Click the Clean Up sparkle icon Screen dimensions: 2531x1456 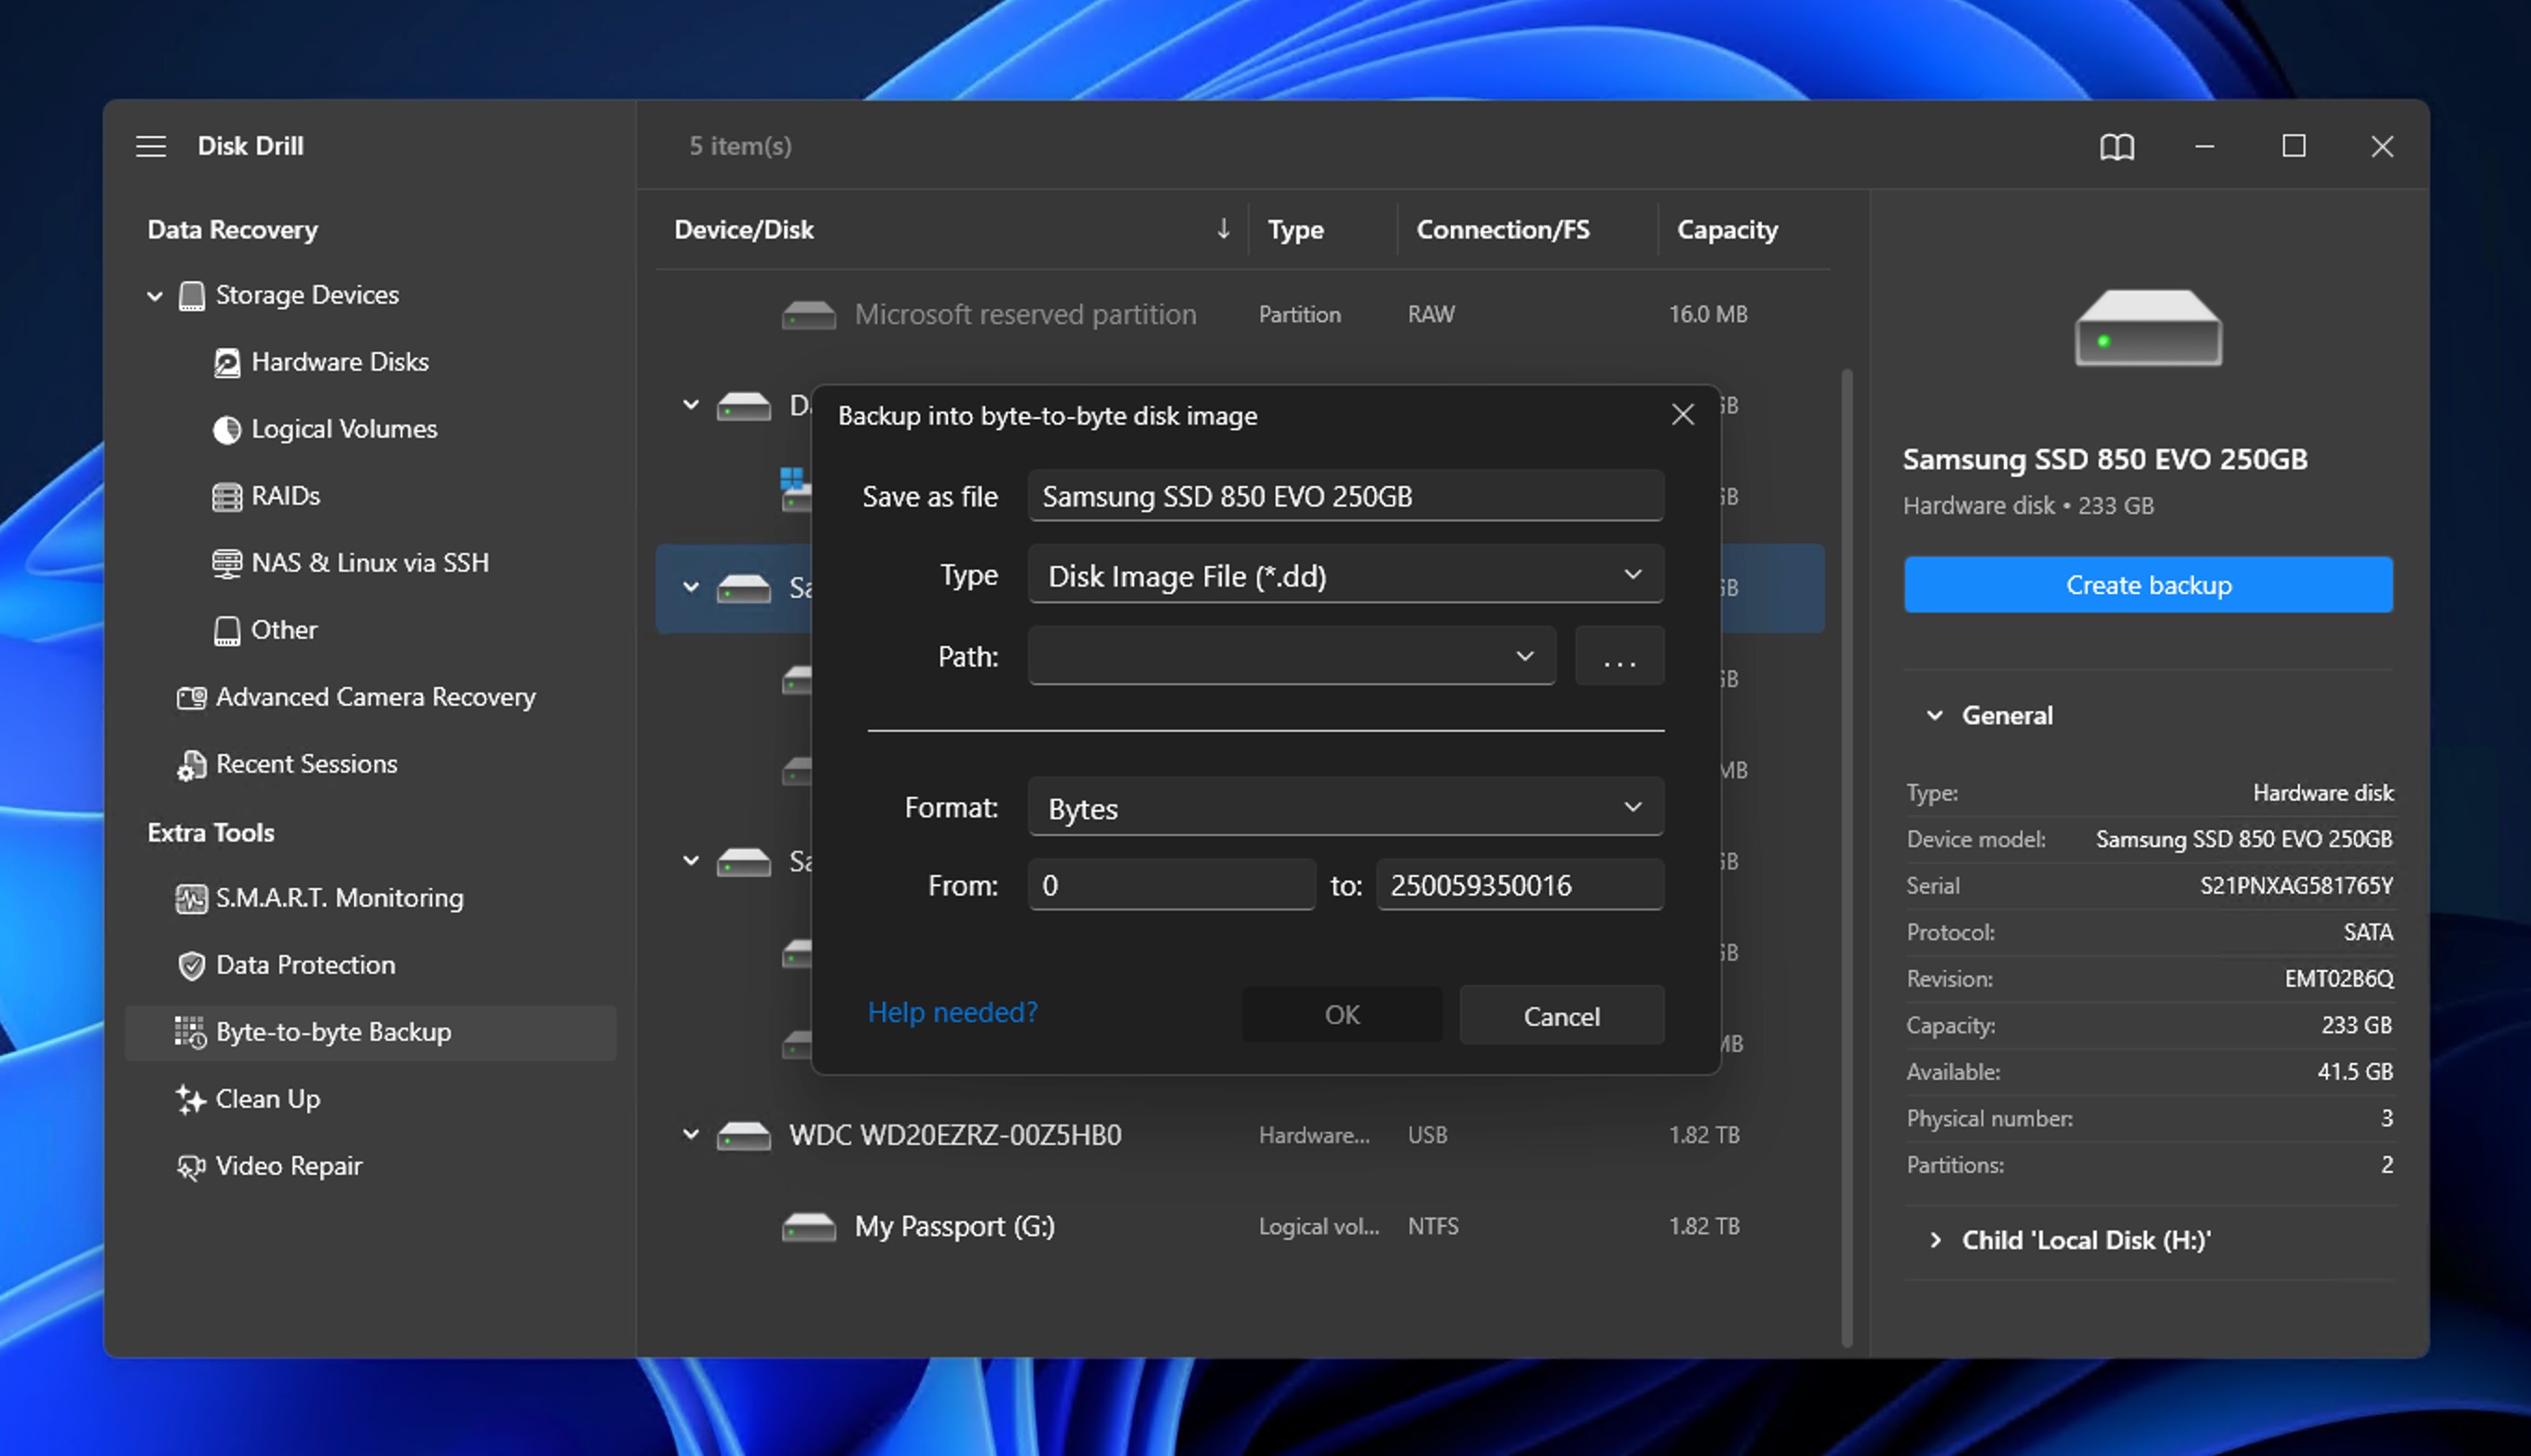(x=190, y=1099)
